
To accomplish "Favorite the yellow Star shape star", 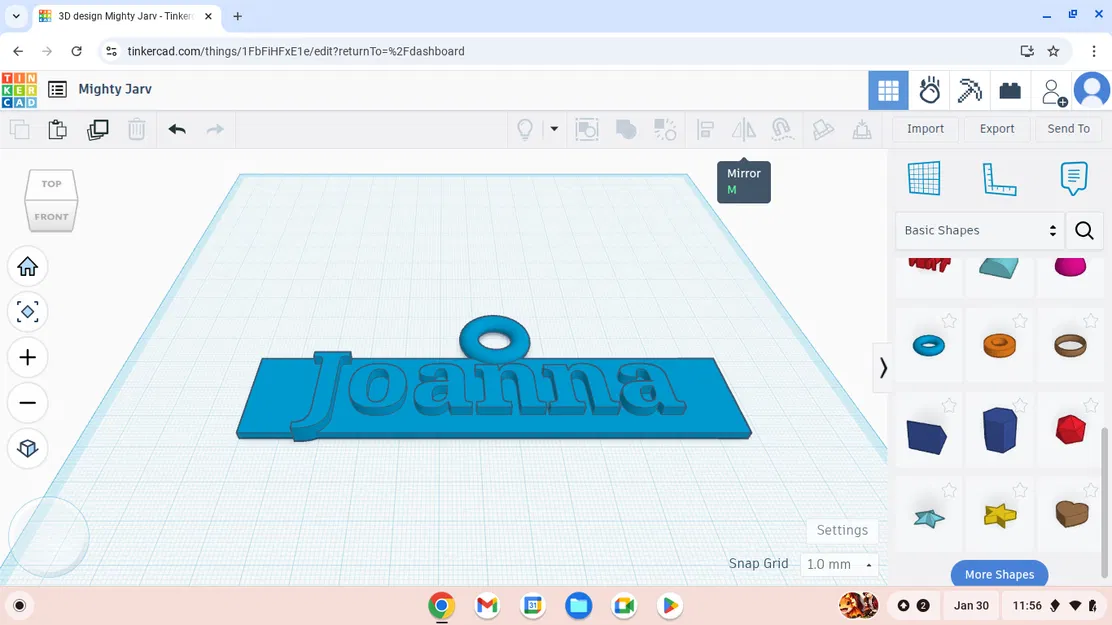I will (x=1020, y=490).
